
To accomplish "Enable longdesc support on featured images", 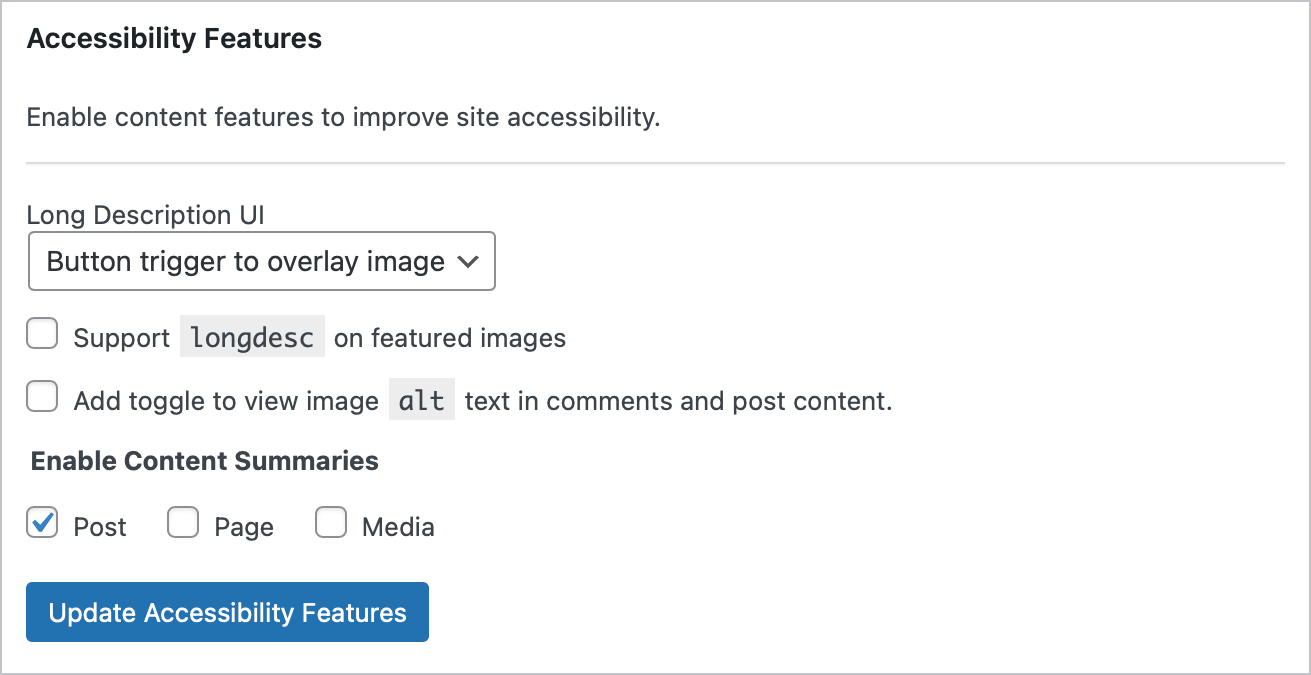I will [x=42, y=333].
